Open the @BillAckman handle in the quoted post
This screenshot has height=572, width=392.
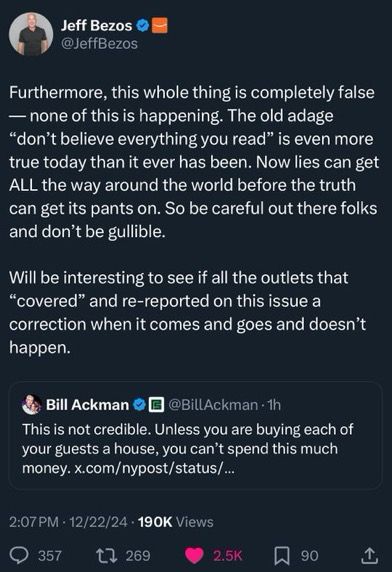pos(213,405)
